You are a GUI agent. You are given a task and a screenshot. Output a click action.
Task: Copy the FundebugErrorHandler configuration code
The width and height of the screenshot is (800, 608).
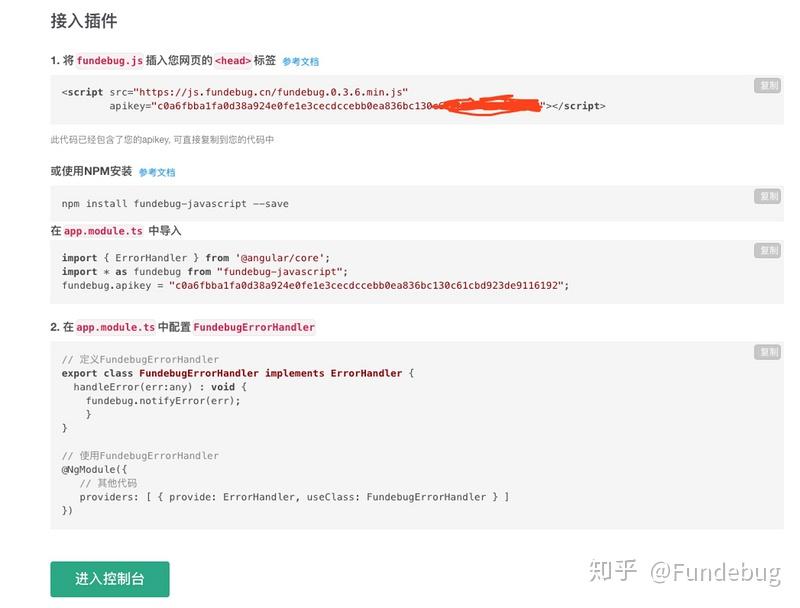(x=766, y=353)
